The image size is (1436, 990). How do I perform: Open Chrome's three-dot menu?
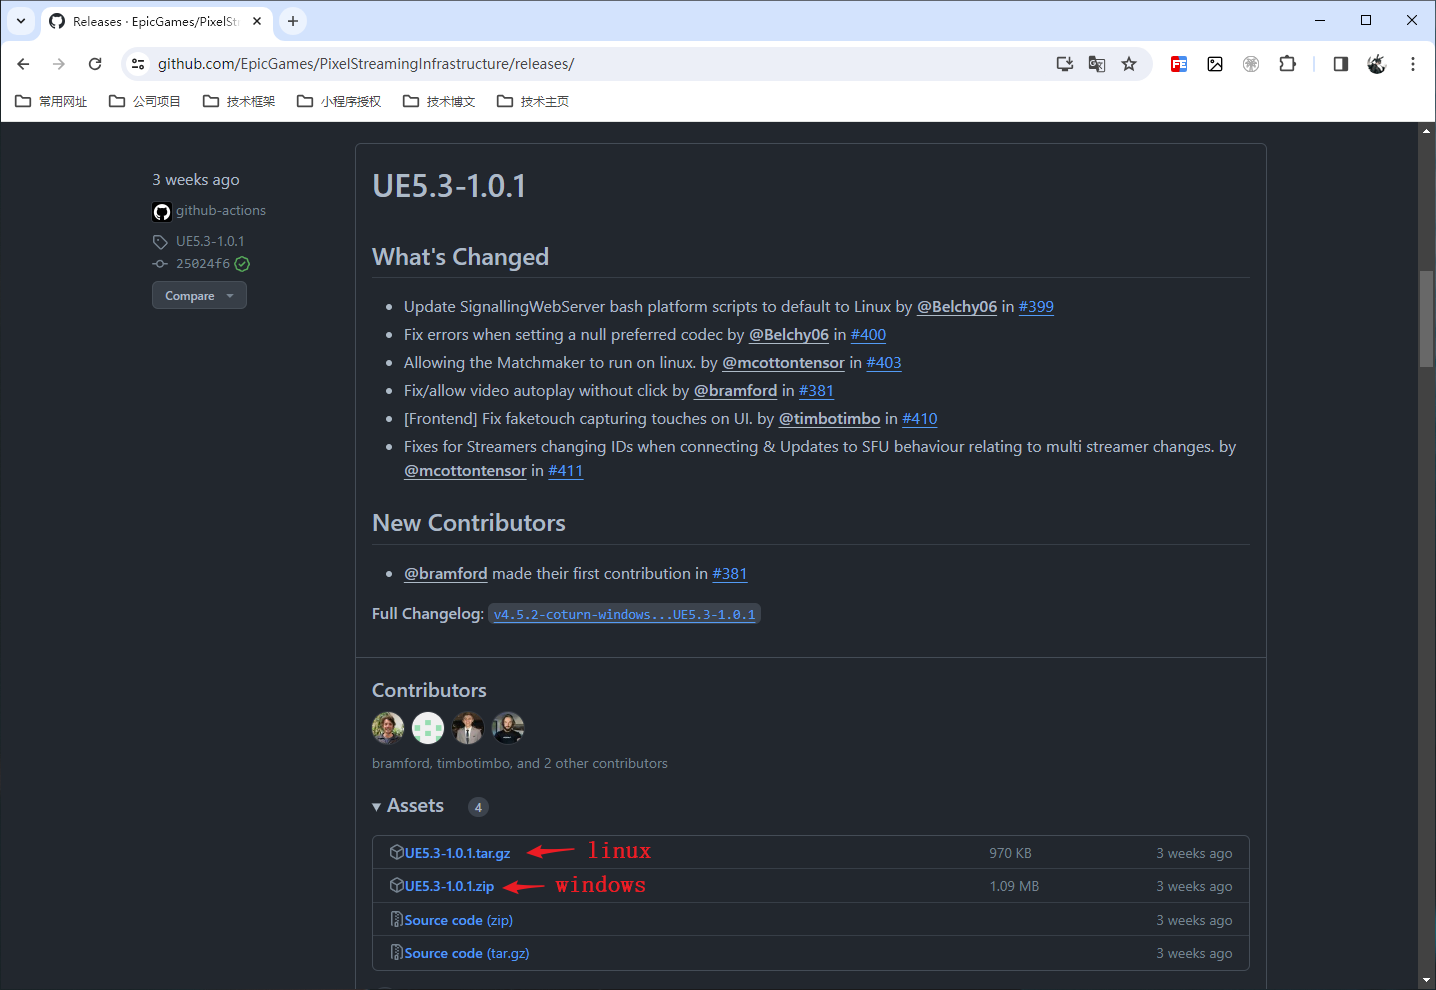pos(1413,63)
